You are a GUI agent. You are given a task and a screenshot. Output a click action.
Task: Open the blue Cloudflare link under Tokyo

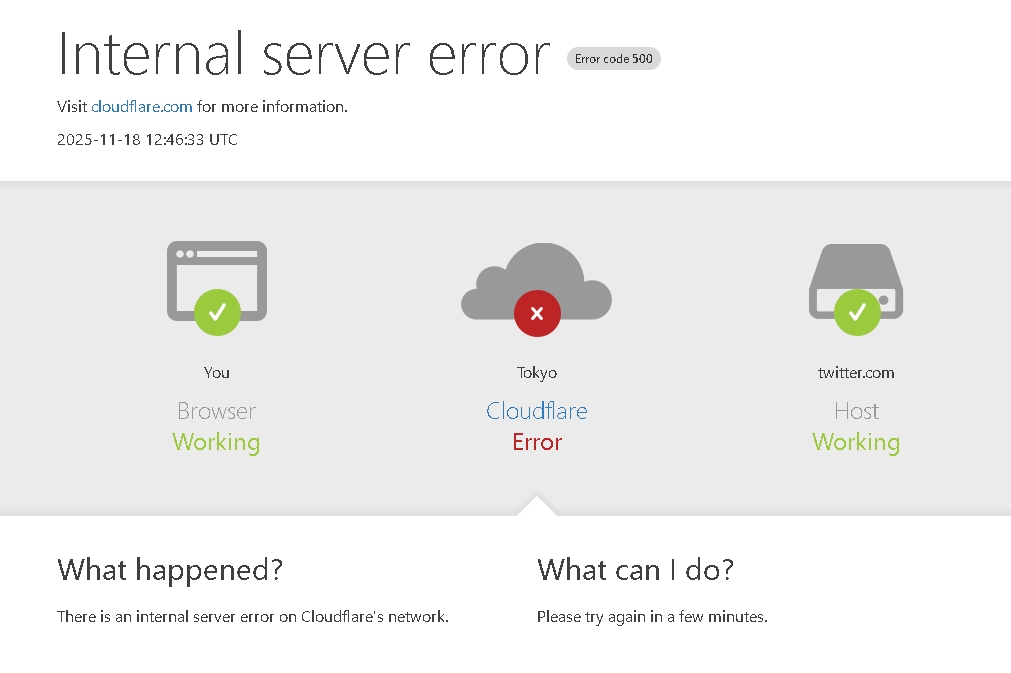pos(537,411)
